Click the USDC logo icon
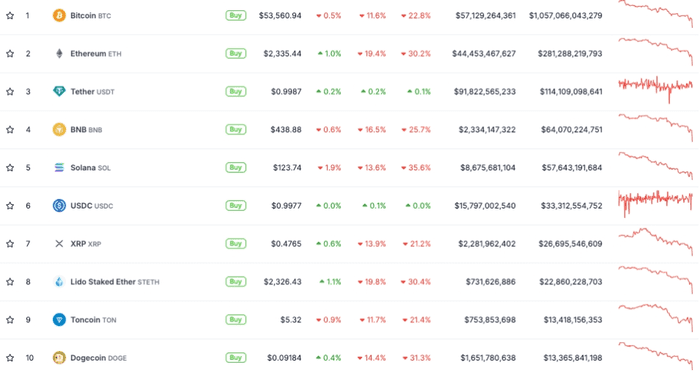This screenshot has width=700, height=373. click(59, 206)
